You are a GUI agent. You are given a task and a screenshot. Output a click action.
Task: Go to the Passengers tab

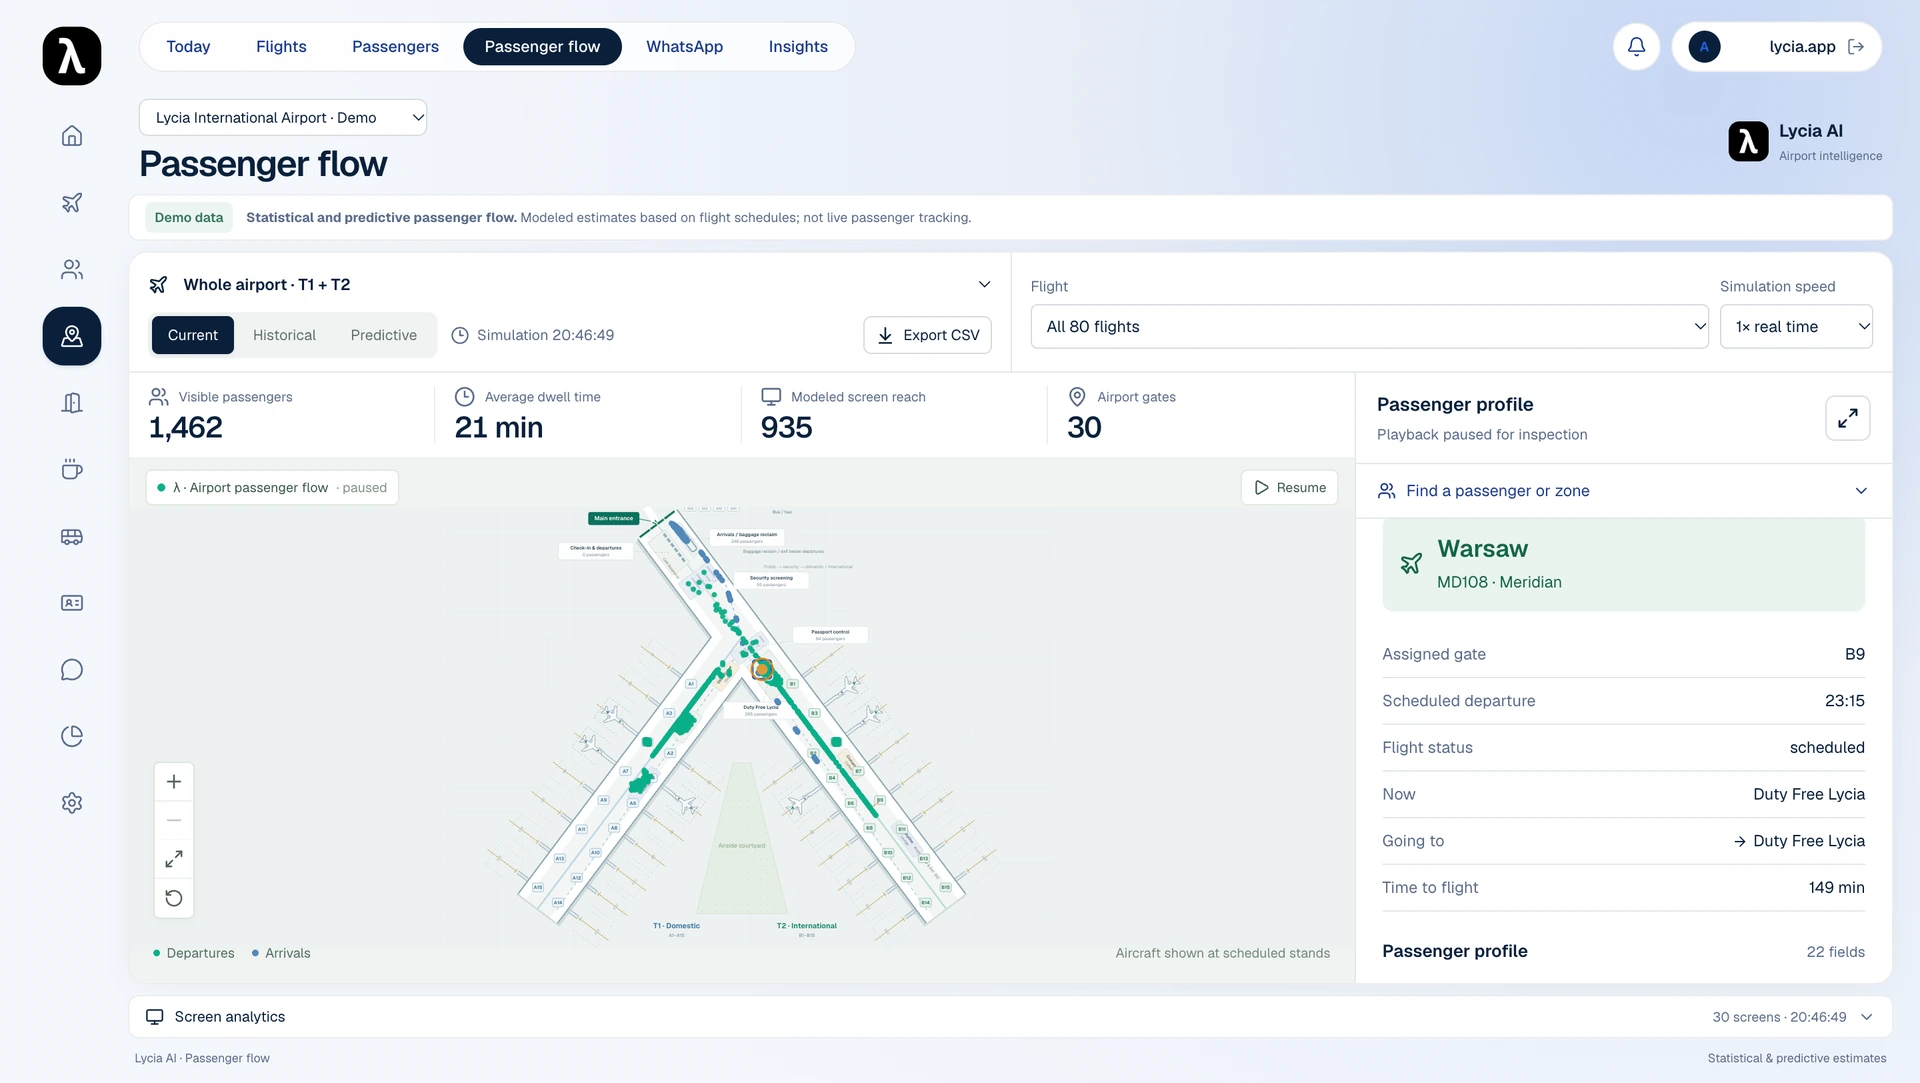(x=395, y=47)
